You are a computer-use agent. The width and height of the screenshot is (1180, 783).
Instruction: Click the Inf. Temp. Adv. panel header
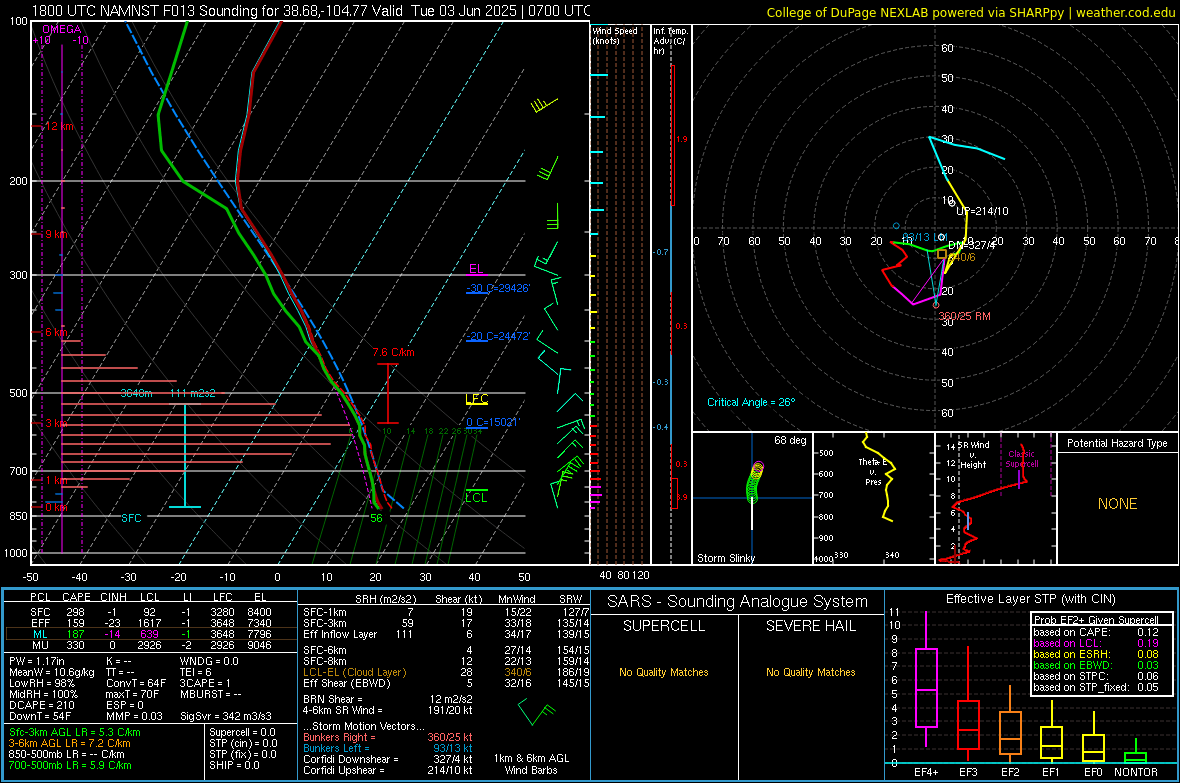(670, 41)
